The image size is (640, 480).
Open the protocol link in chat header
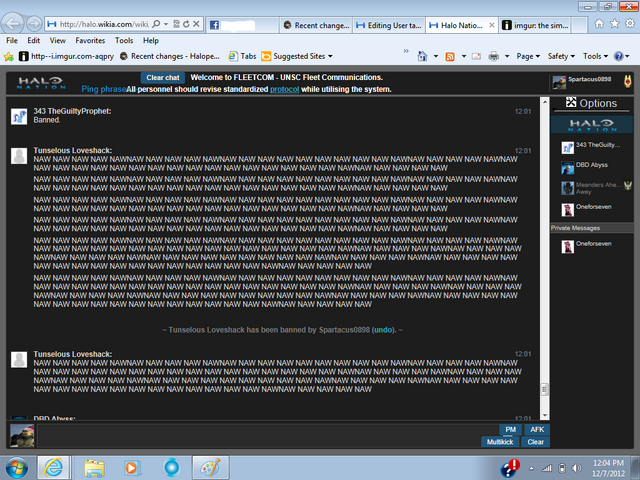[x=284, y=89]
